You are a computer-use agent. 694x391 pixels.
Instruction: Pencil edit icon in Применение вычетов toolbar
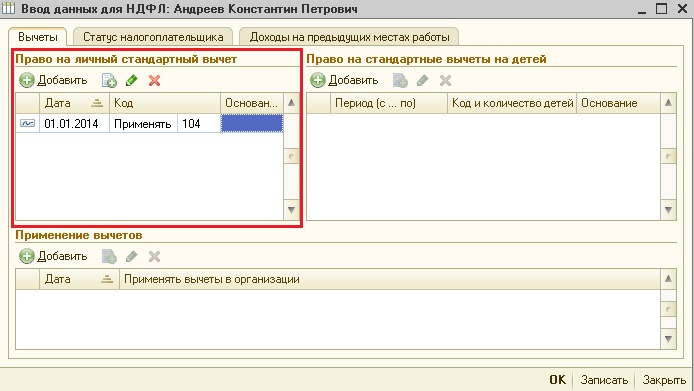click(131, 256)
